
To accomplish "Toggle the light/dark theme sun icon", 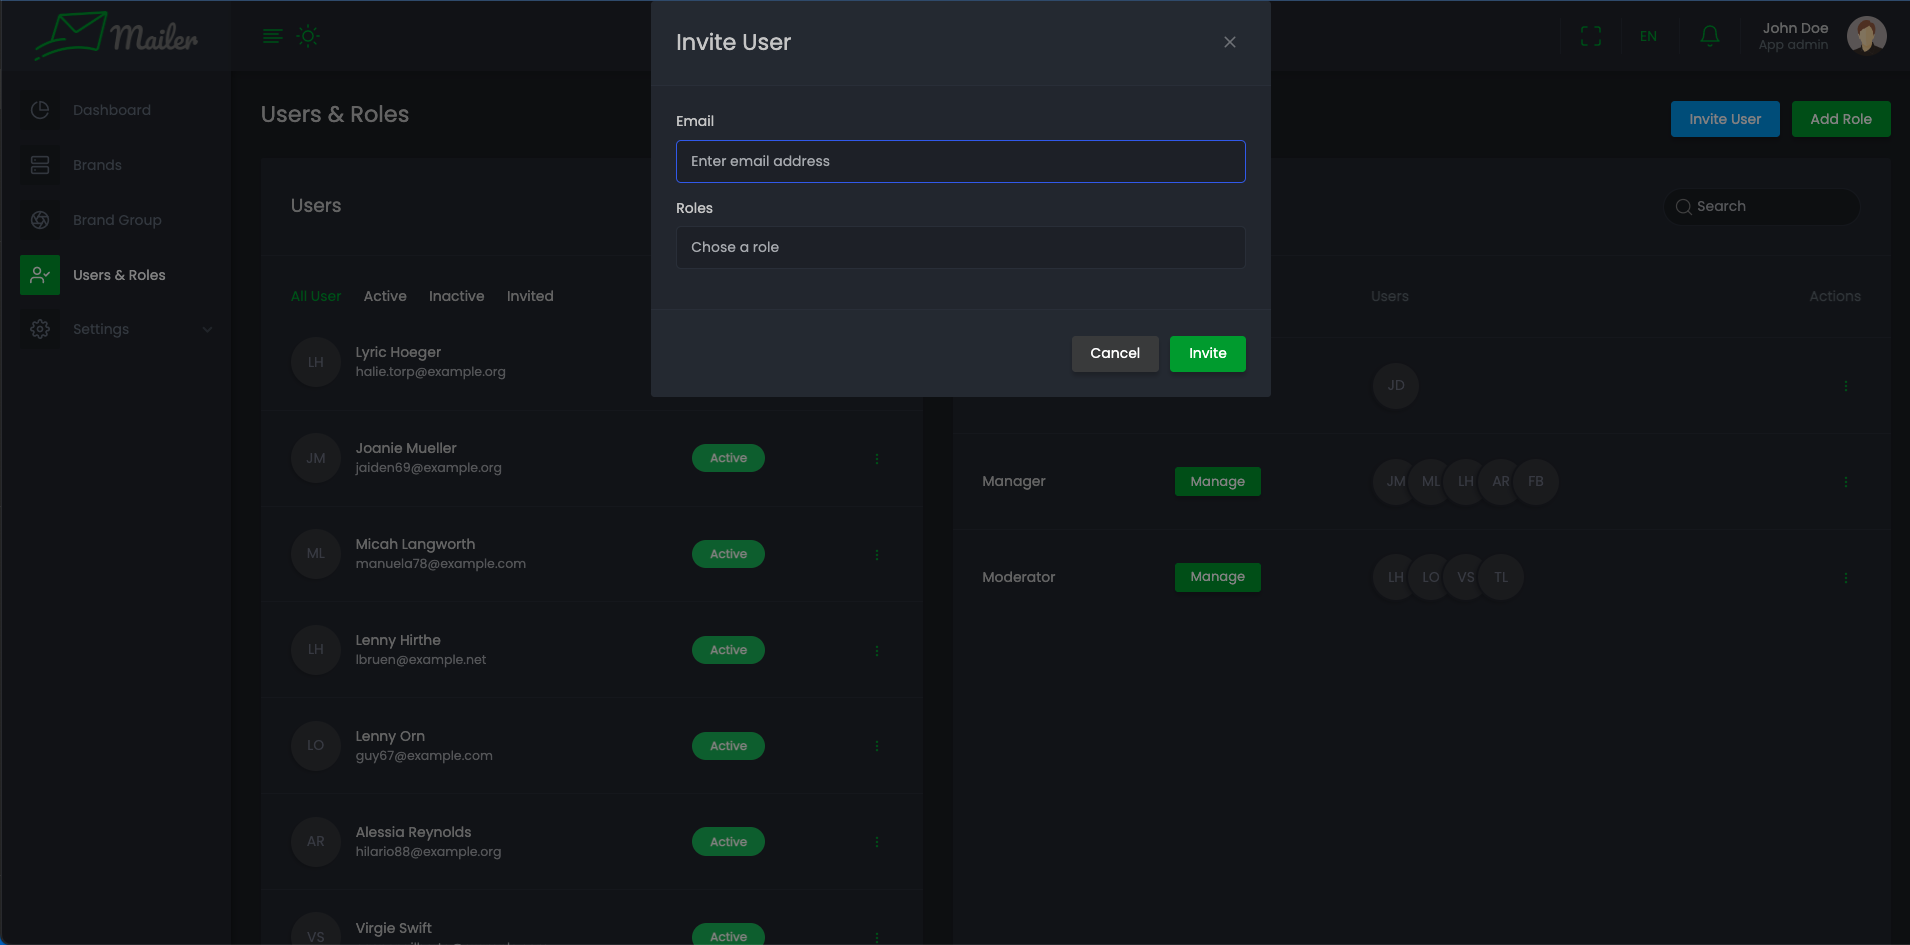I will pyautogui.click(x=308, y=37).
